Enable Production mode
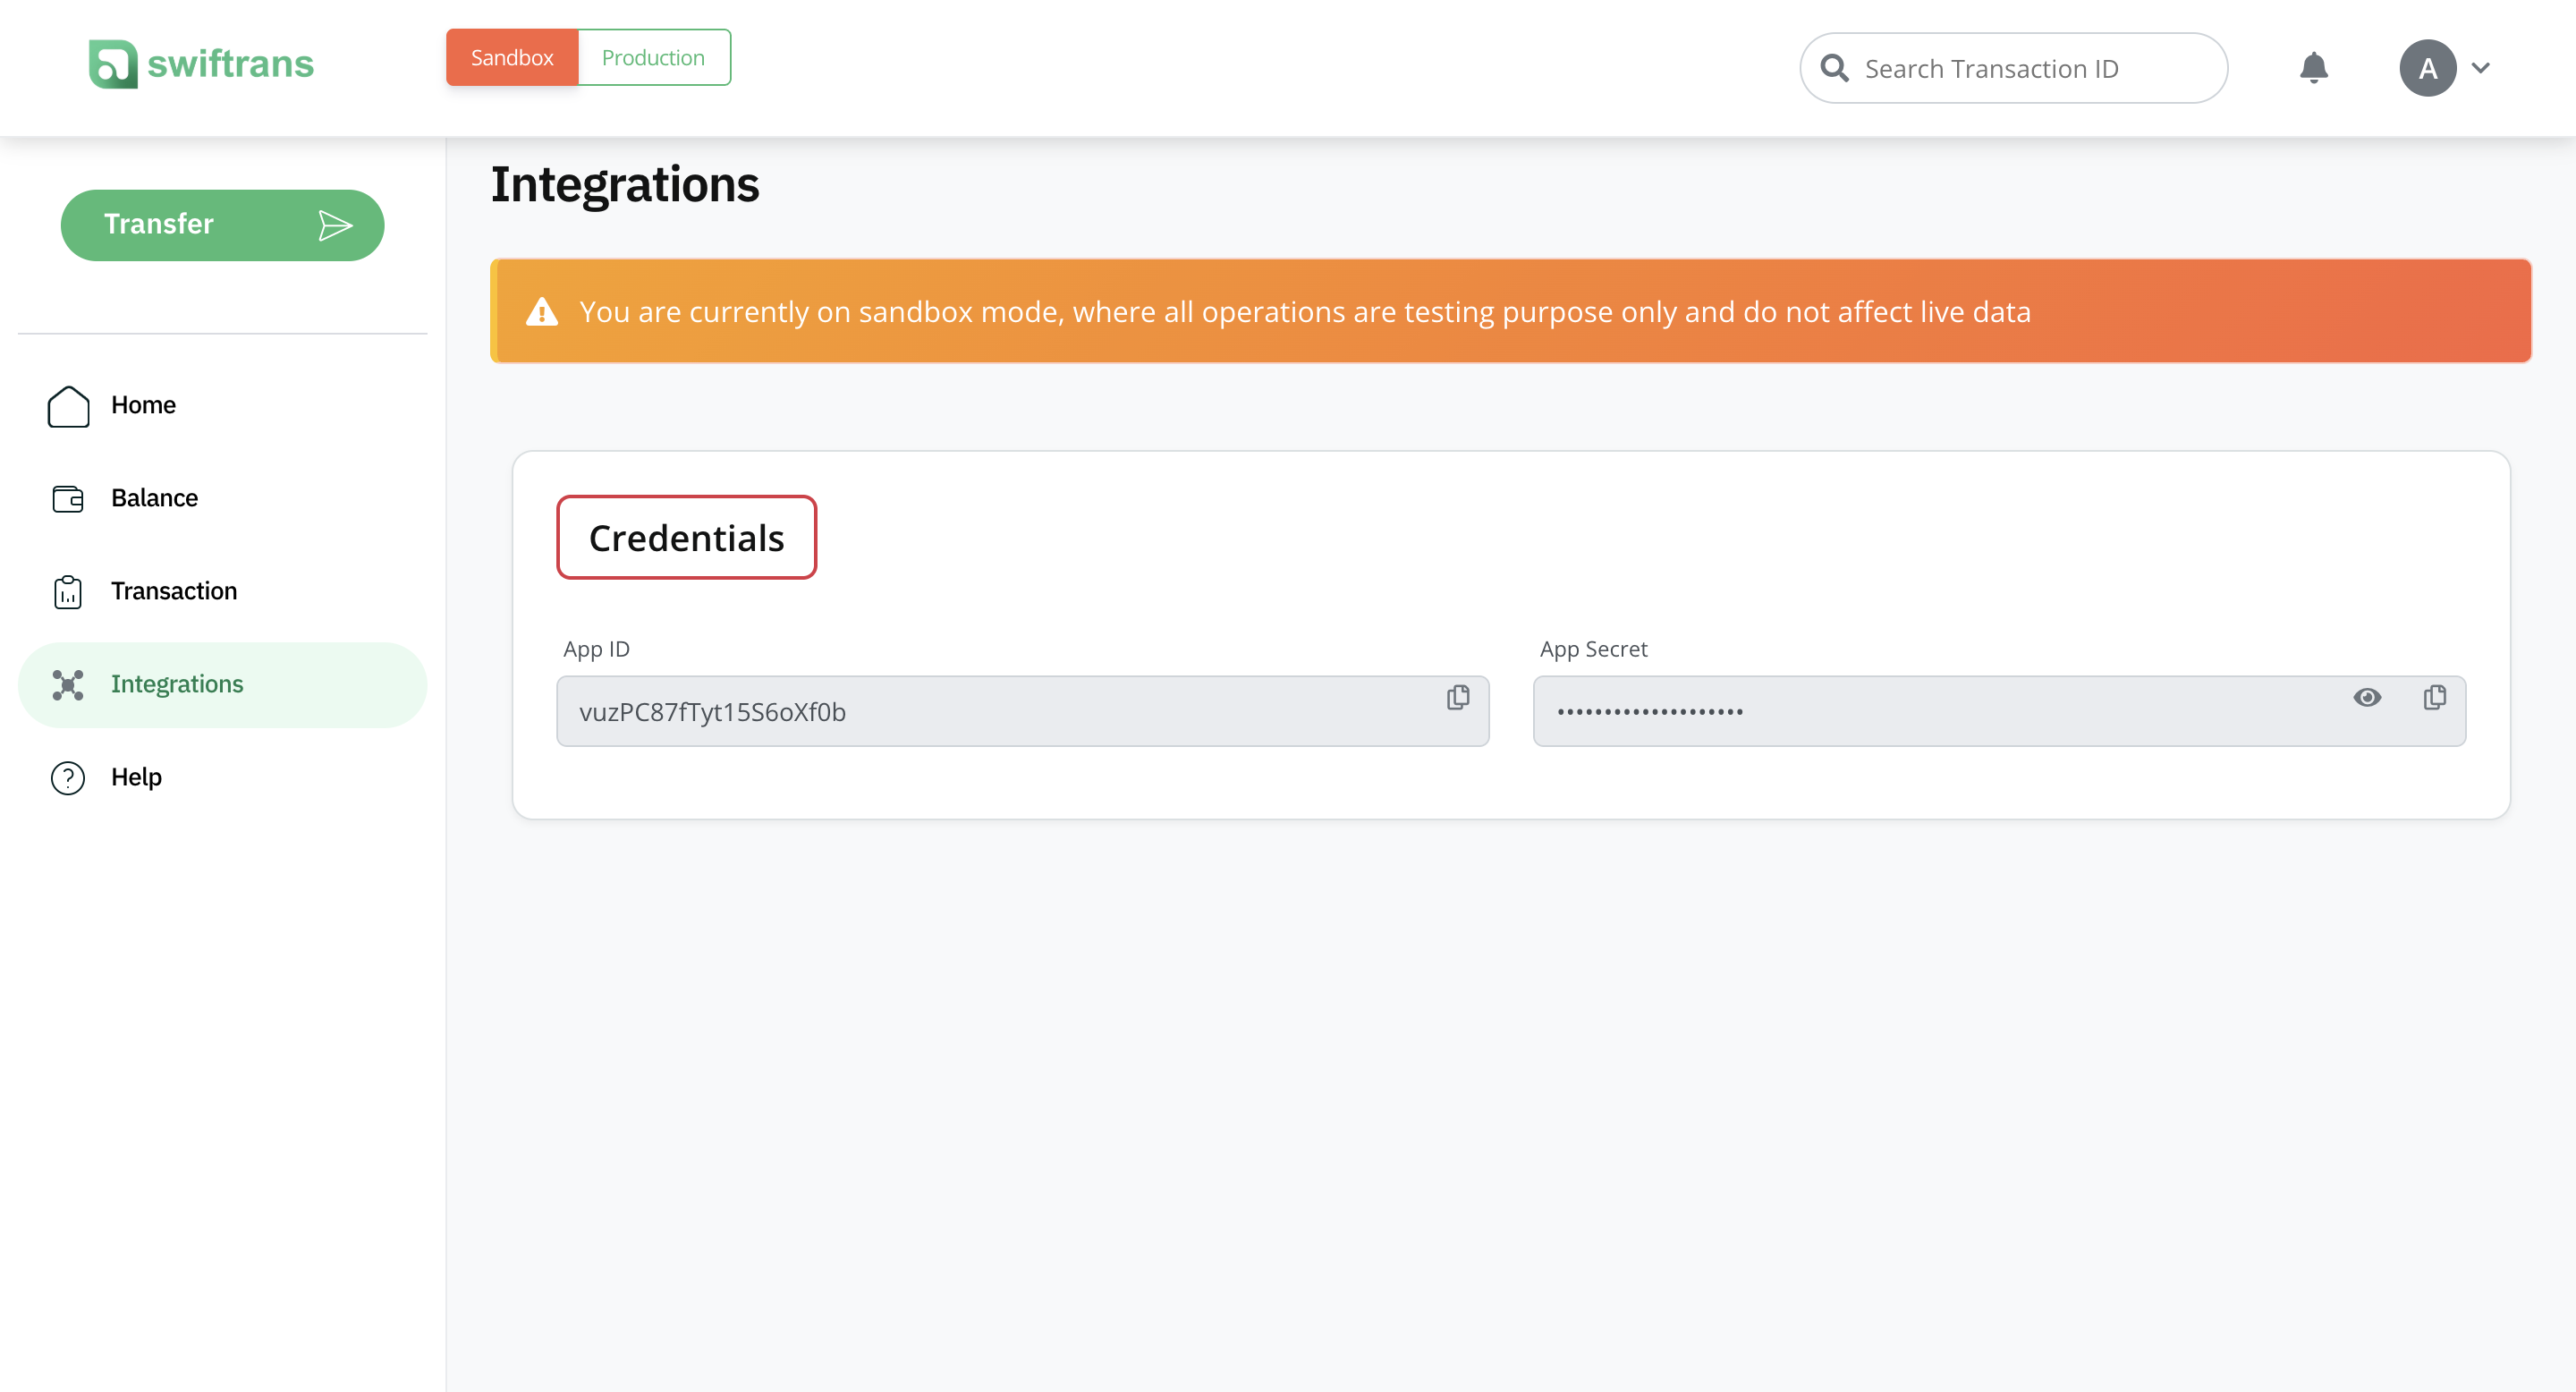 [x=653, y=57]
